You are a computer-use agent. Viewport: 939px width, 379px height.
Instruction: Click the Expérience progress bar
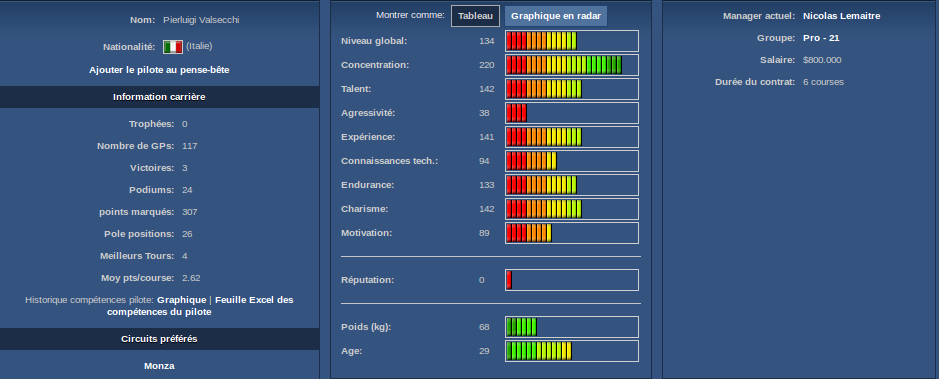tap(572, 137)
